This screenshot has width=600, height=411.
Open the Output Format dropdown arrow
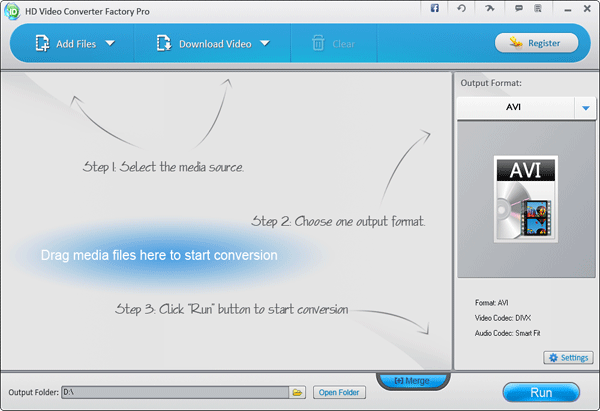(583, 107)
